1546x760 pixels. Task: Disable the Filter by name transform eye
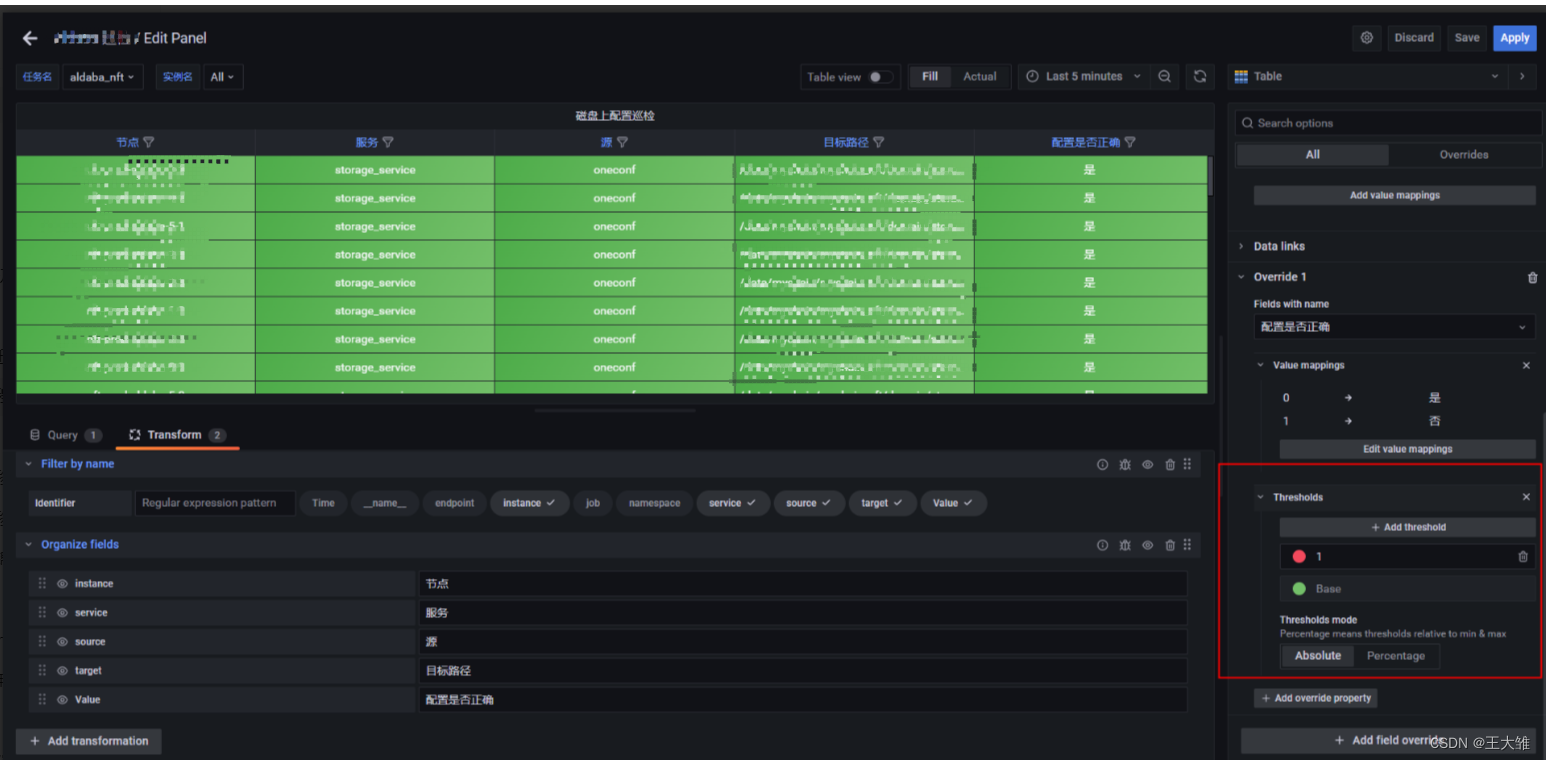(1147, 465)
